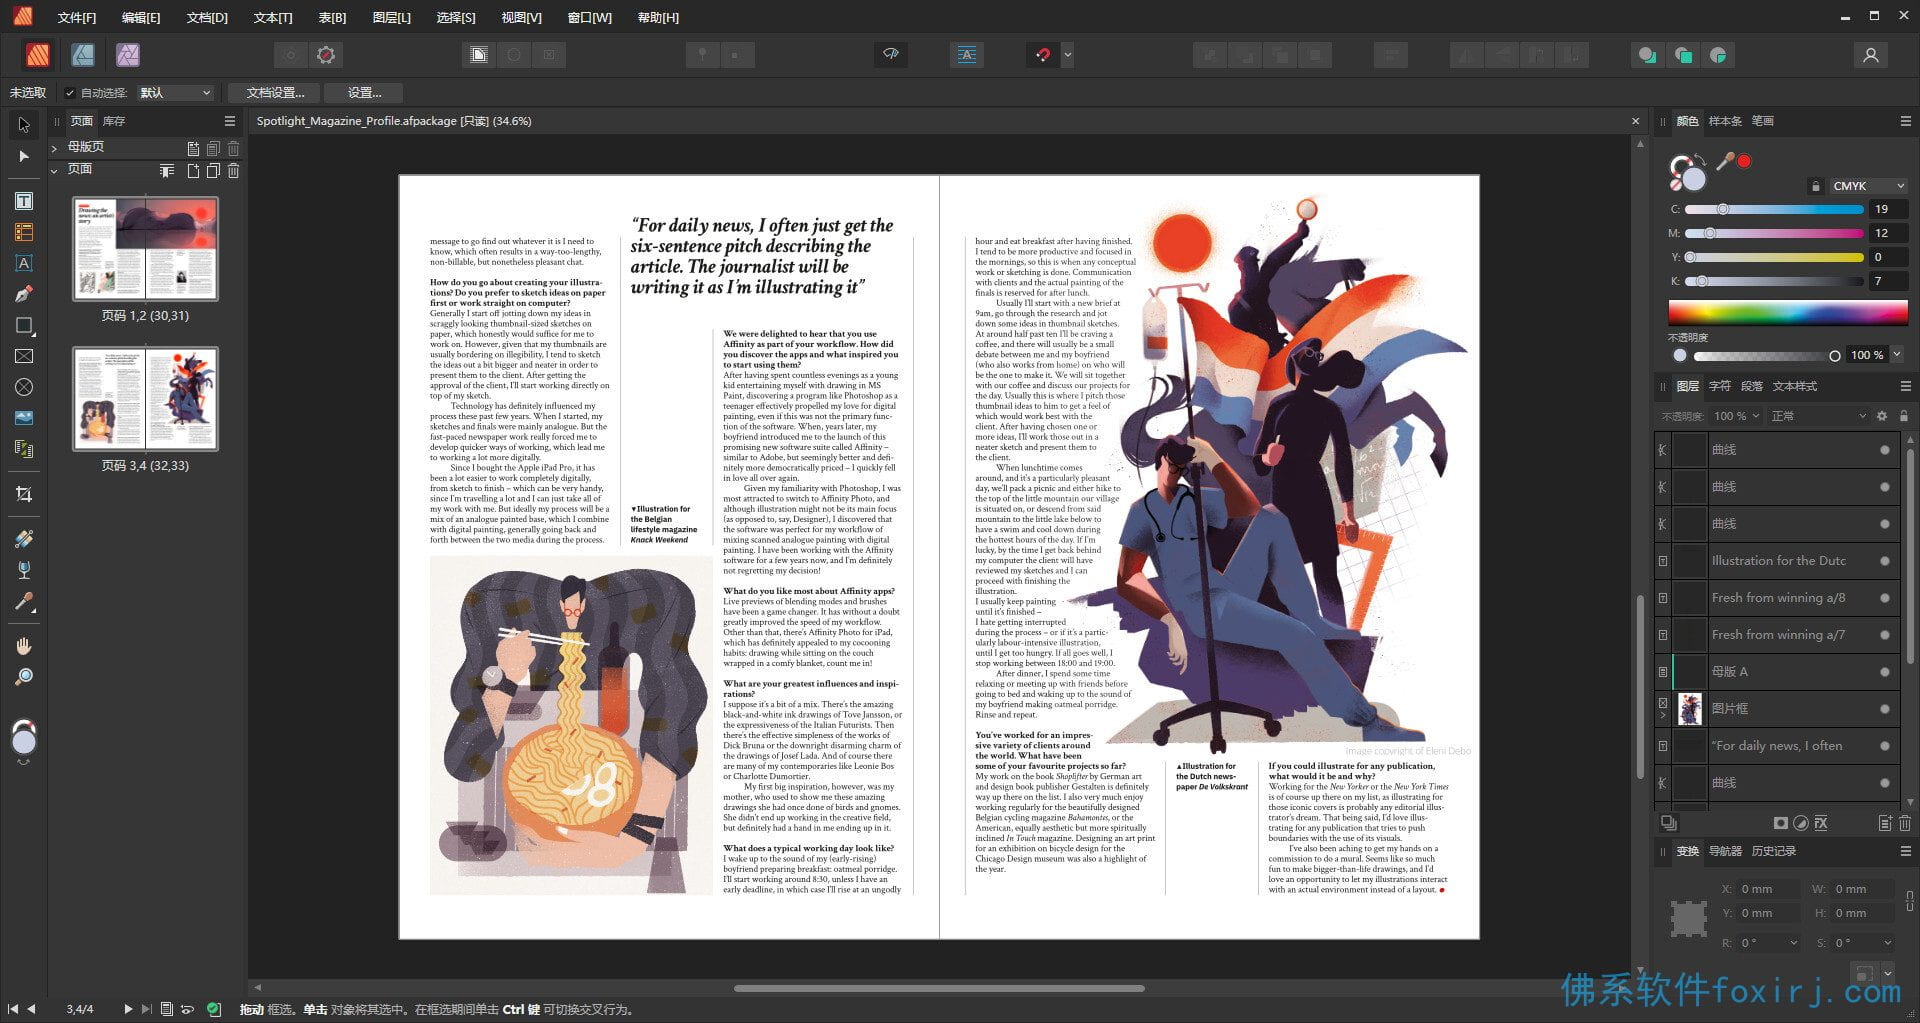Go to next page arrow
The image size is (1920, 1023).
click(127, 1009)
